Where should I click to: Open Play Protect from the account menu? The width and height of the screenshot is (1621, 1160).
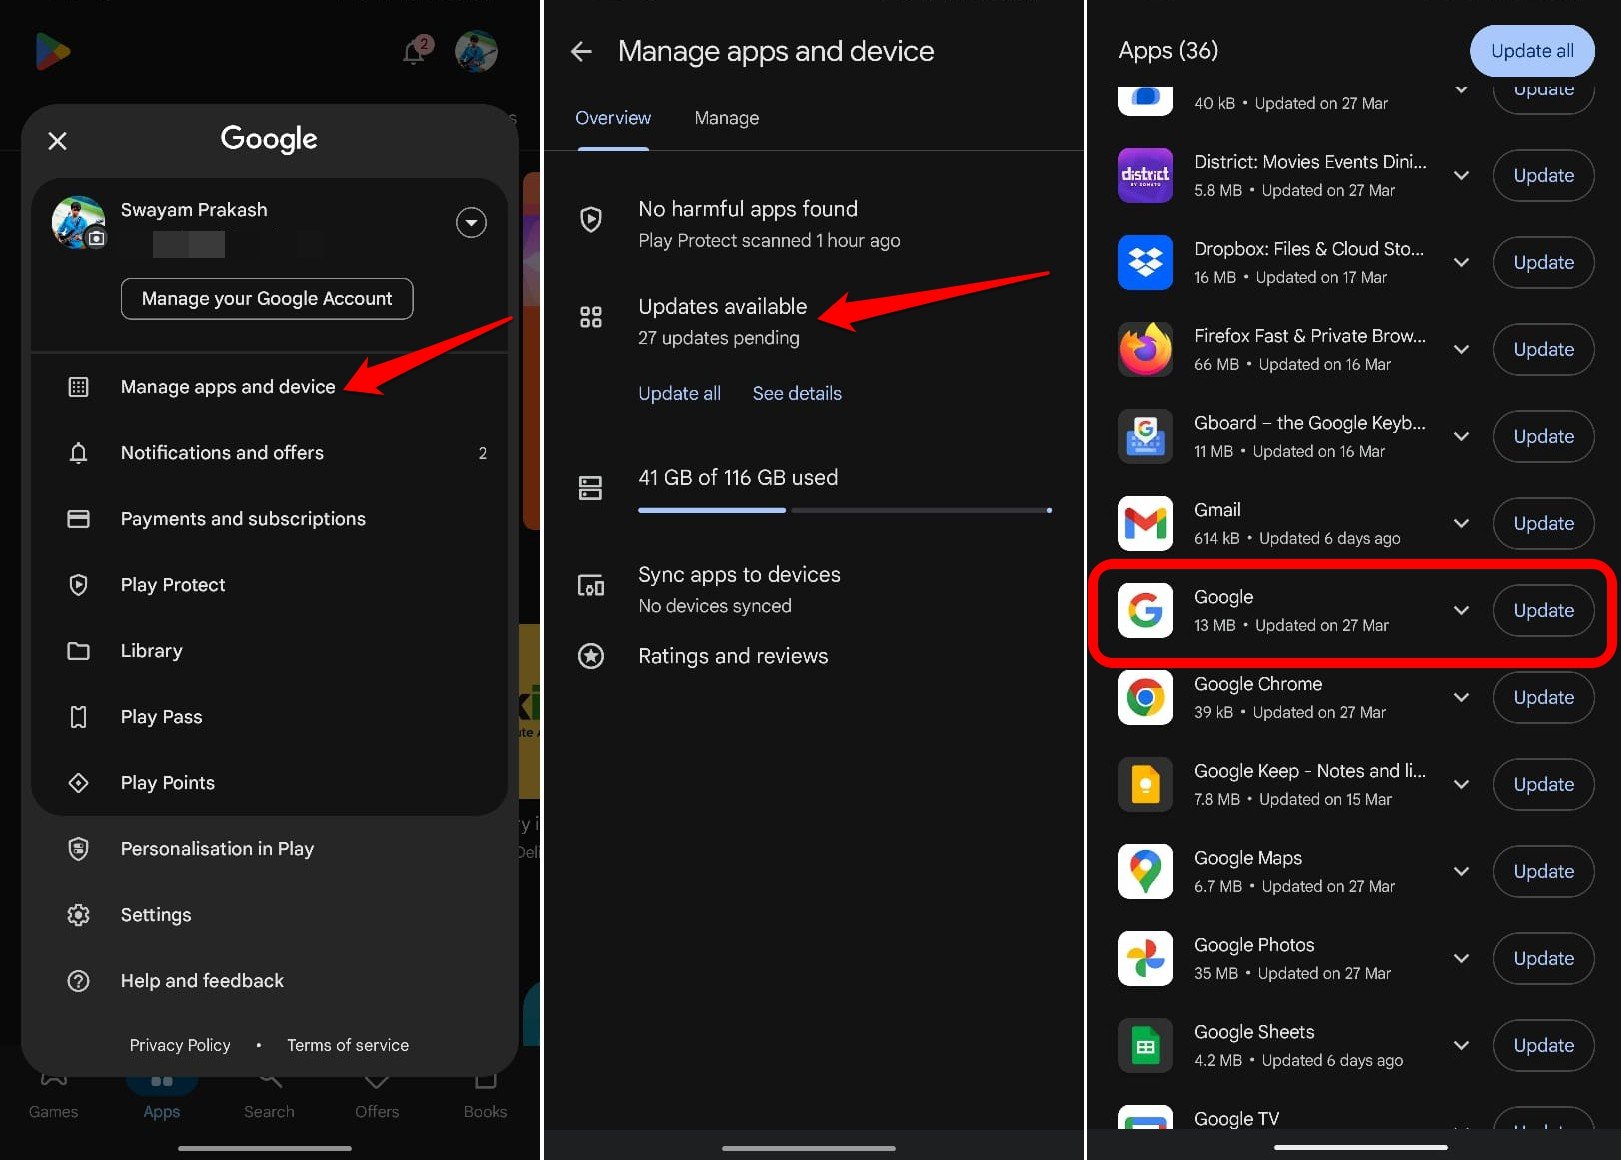pyautogui.click(x=172, y=584)
